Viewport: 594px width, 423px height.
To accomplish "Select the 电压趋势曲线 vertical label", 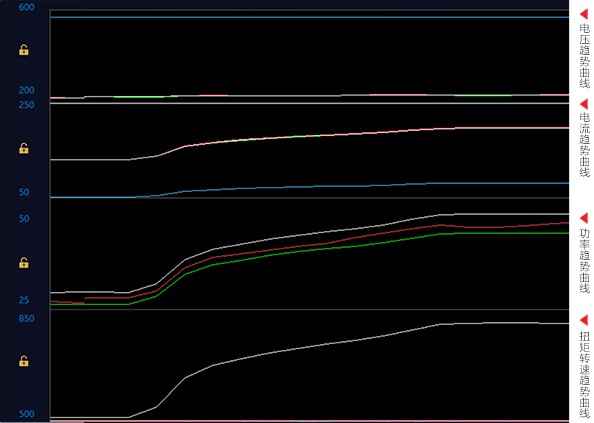I will [x=585, y=56].
